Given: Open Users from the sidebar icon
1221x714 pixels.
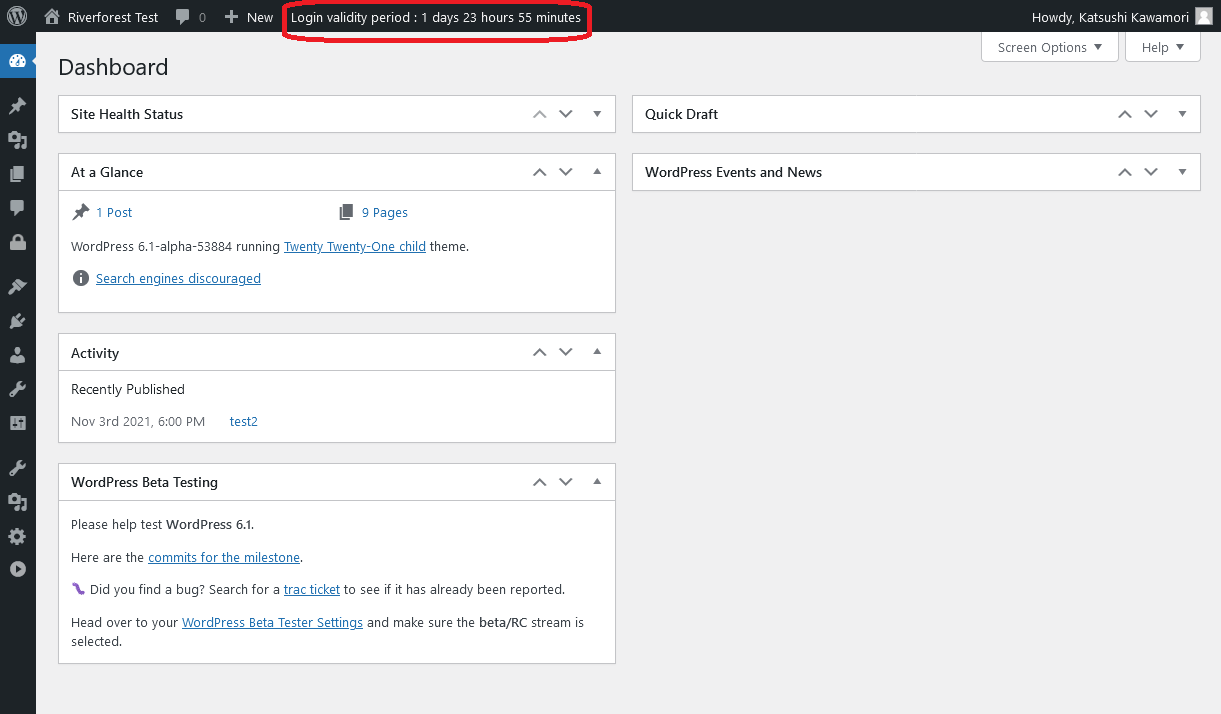Looking at the screenshot, I should [x=17, y=355].
